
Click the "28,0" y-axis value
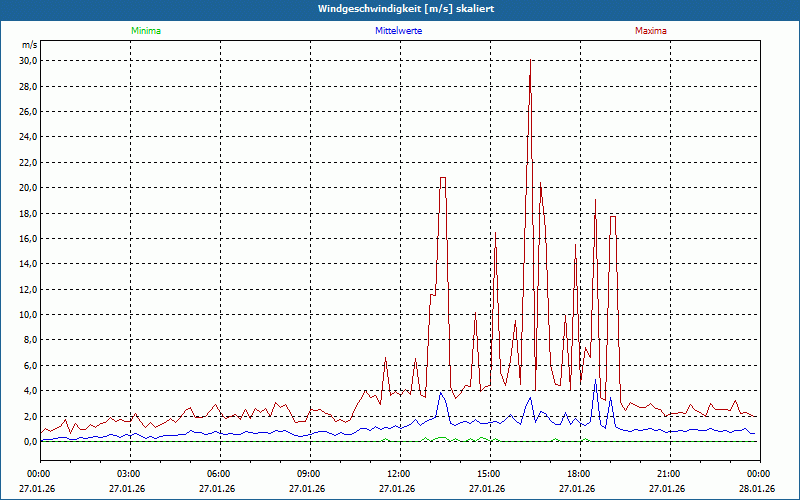pyautogui.click(x=28, y=86)
